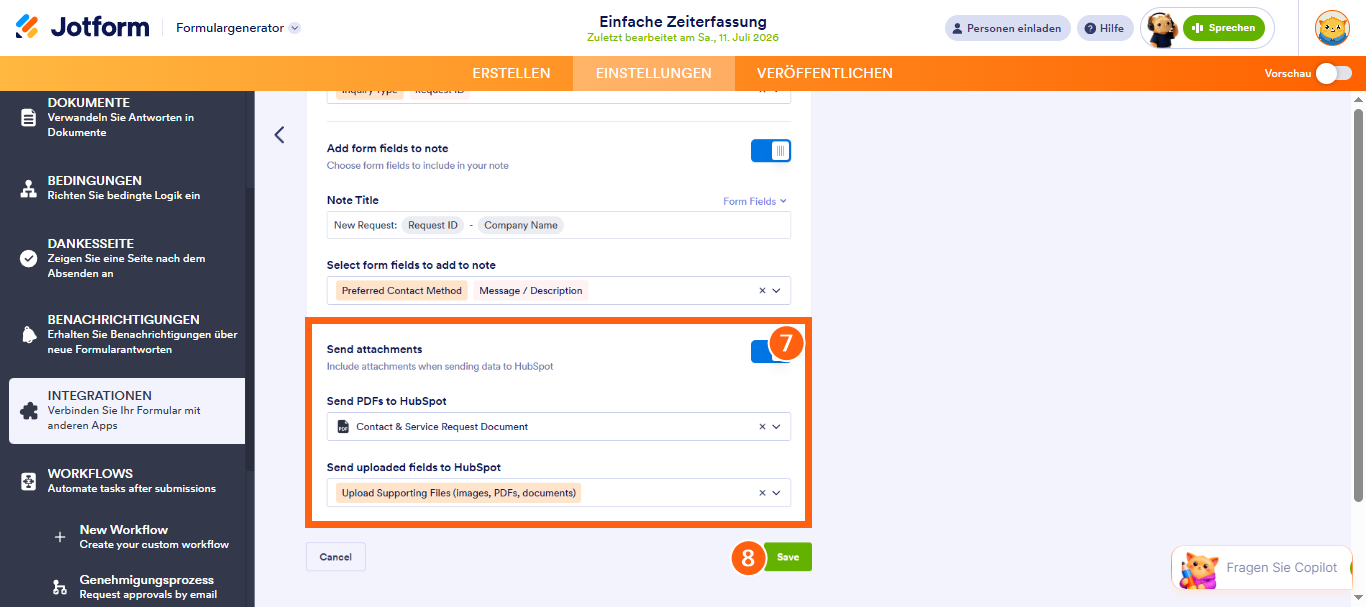Click the Message / Description tag
The image size is (1366, 607).
pyautogui.click(x=531, y=291)
